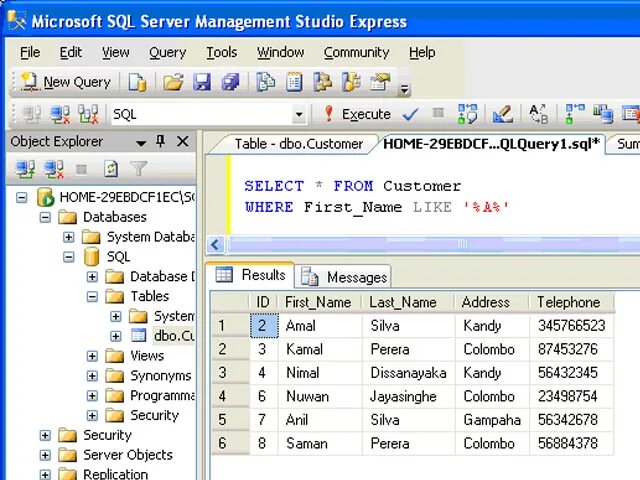Image resolution: width=640 pixels, height=480 pixels.
Task: Expand Database Diagrams folder
Action: click(x=92, y=277)
